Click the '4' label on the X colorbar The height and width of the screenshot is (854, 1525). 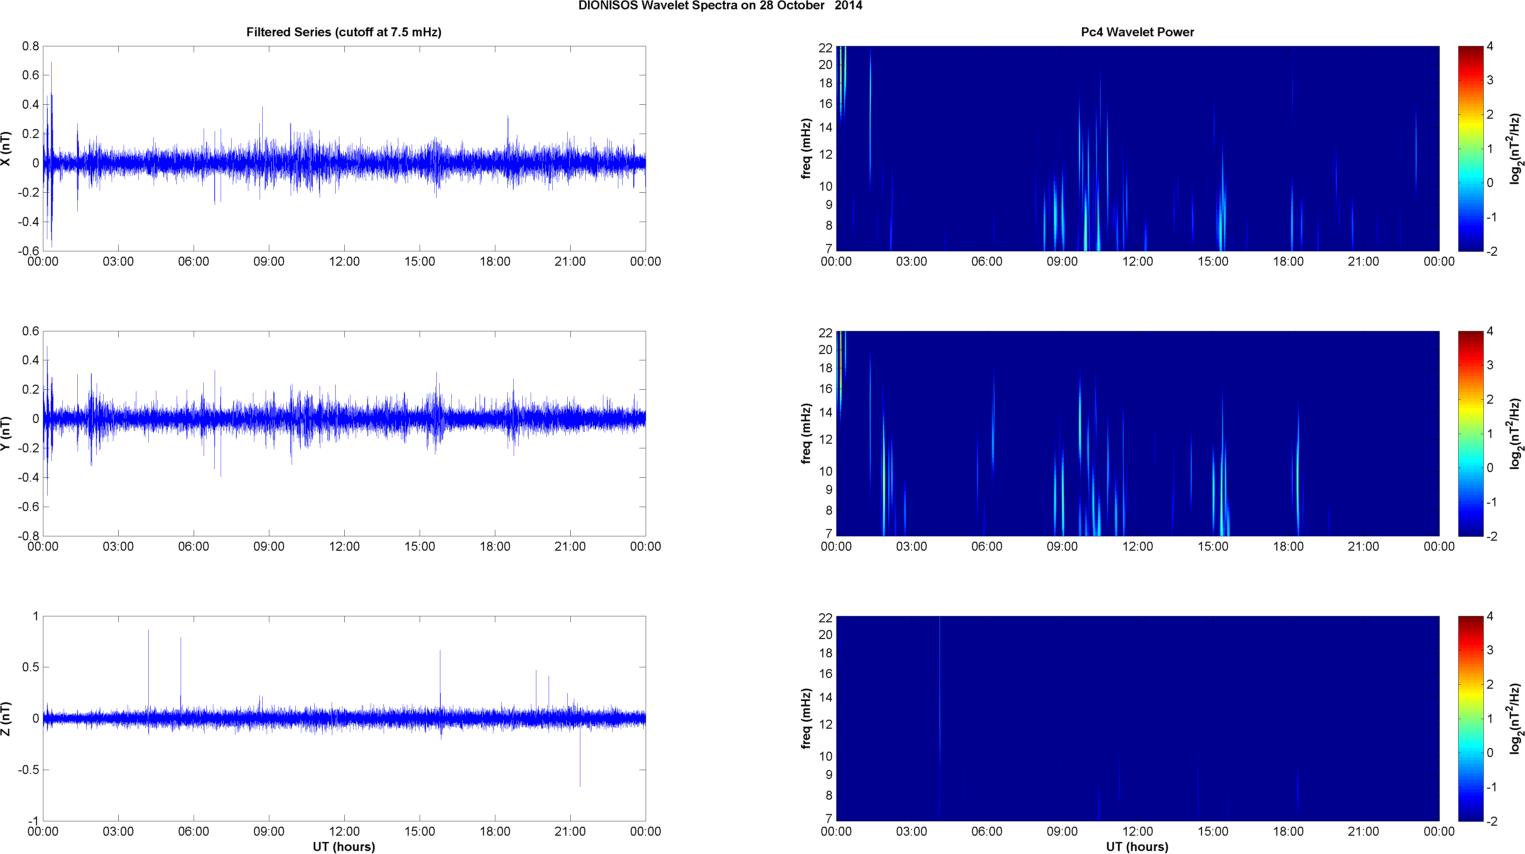pos(1490,47)
